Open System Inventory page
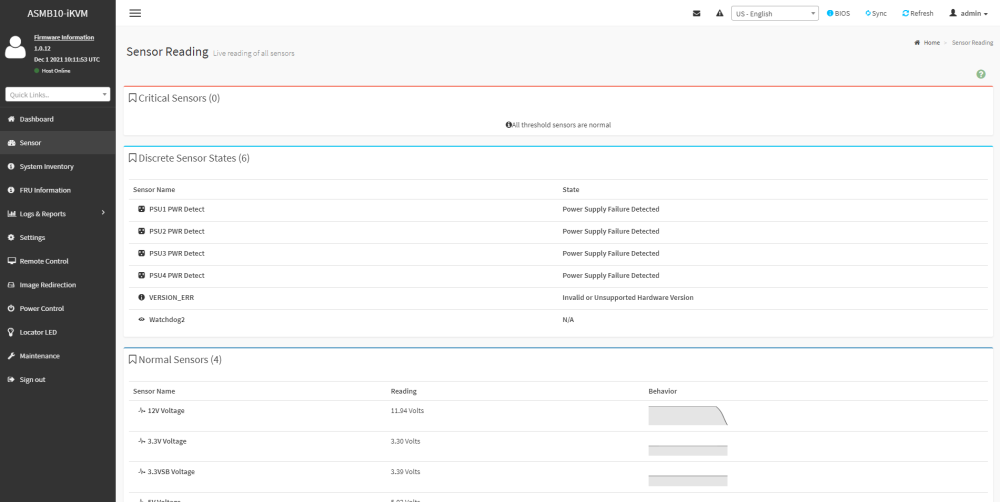Image resolution: width=1000 pixels, height=502 pixels. (57, 166)
